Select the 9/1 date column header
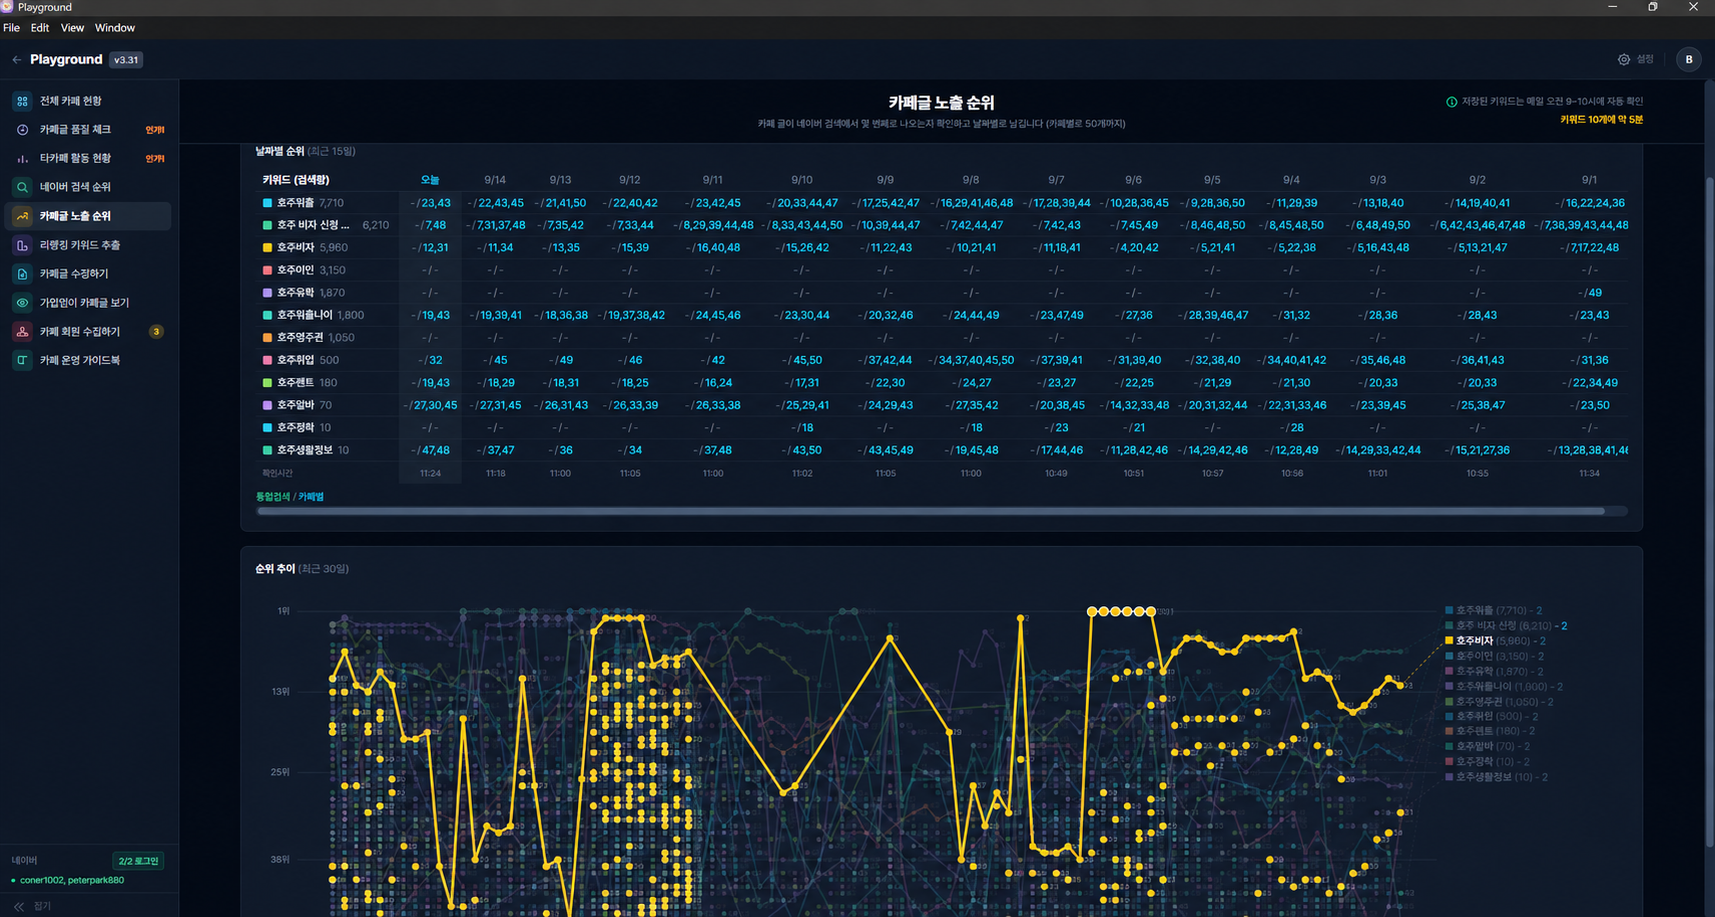The height and width of the screenshot is (917, 1715). pyautogui.click(x=1589, y=180)
